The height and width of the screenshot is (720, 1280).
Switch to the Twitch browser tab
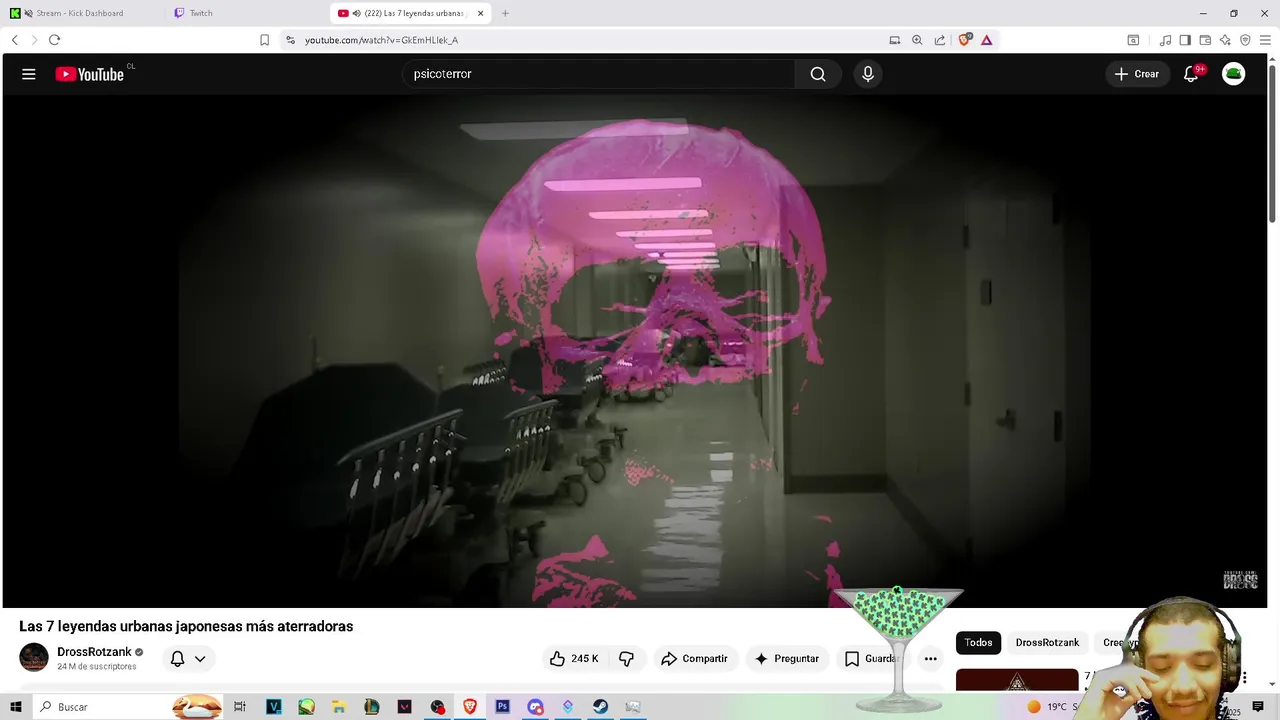coord(245,13)
